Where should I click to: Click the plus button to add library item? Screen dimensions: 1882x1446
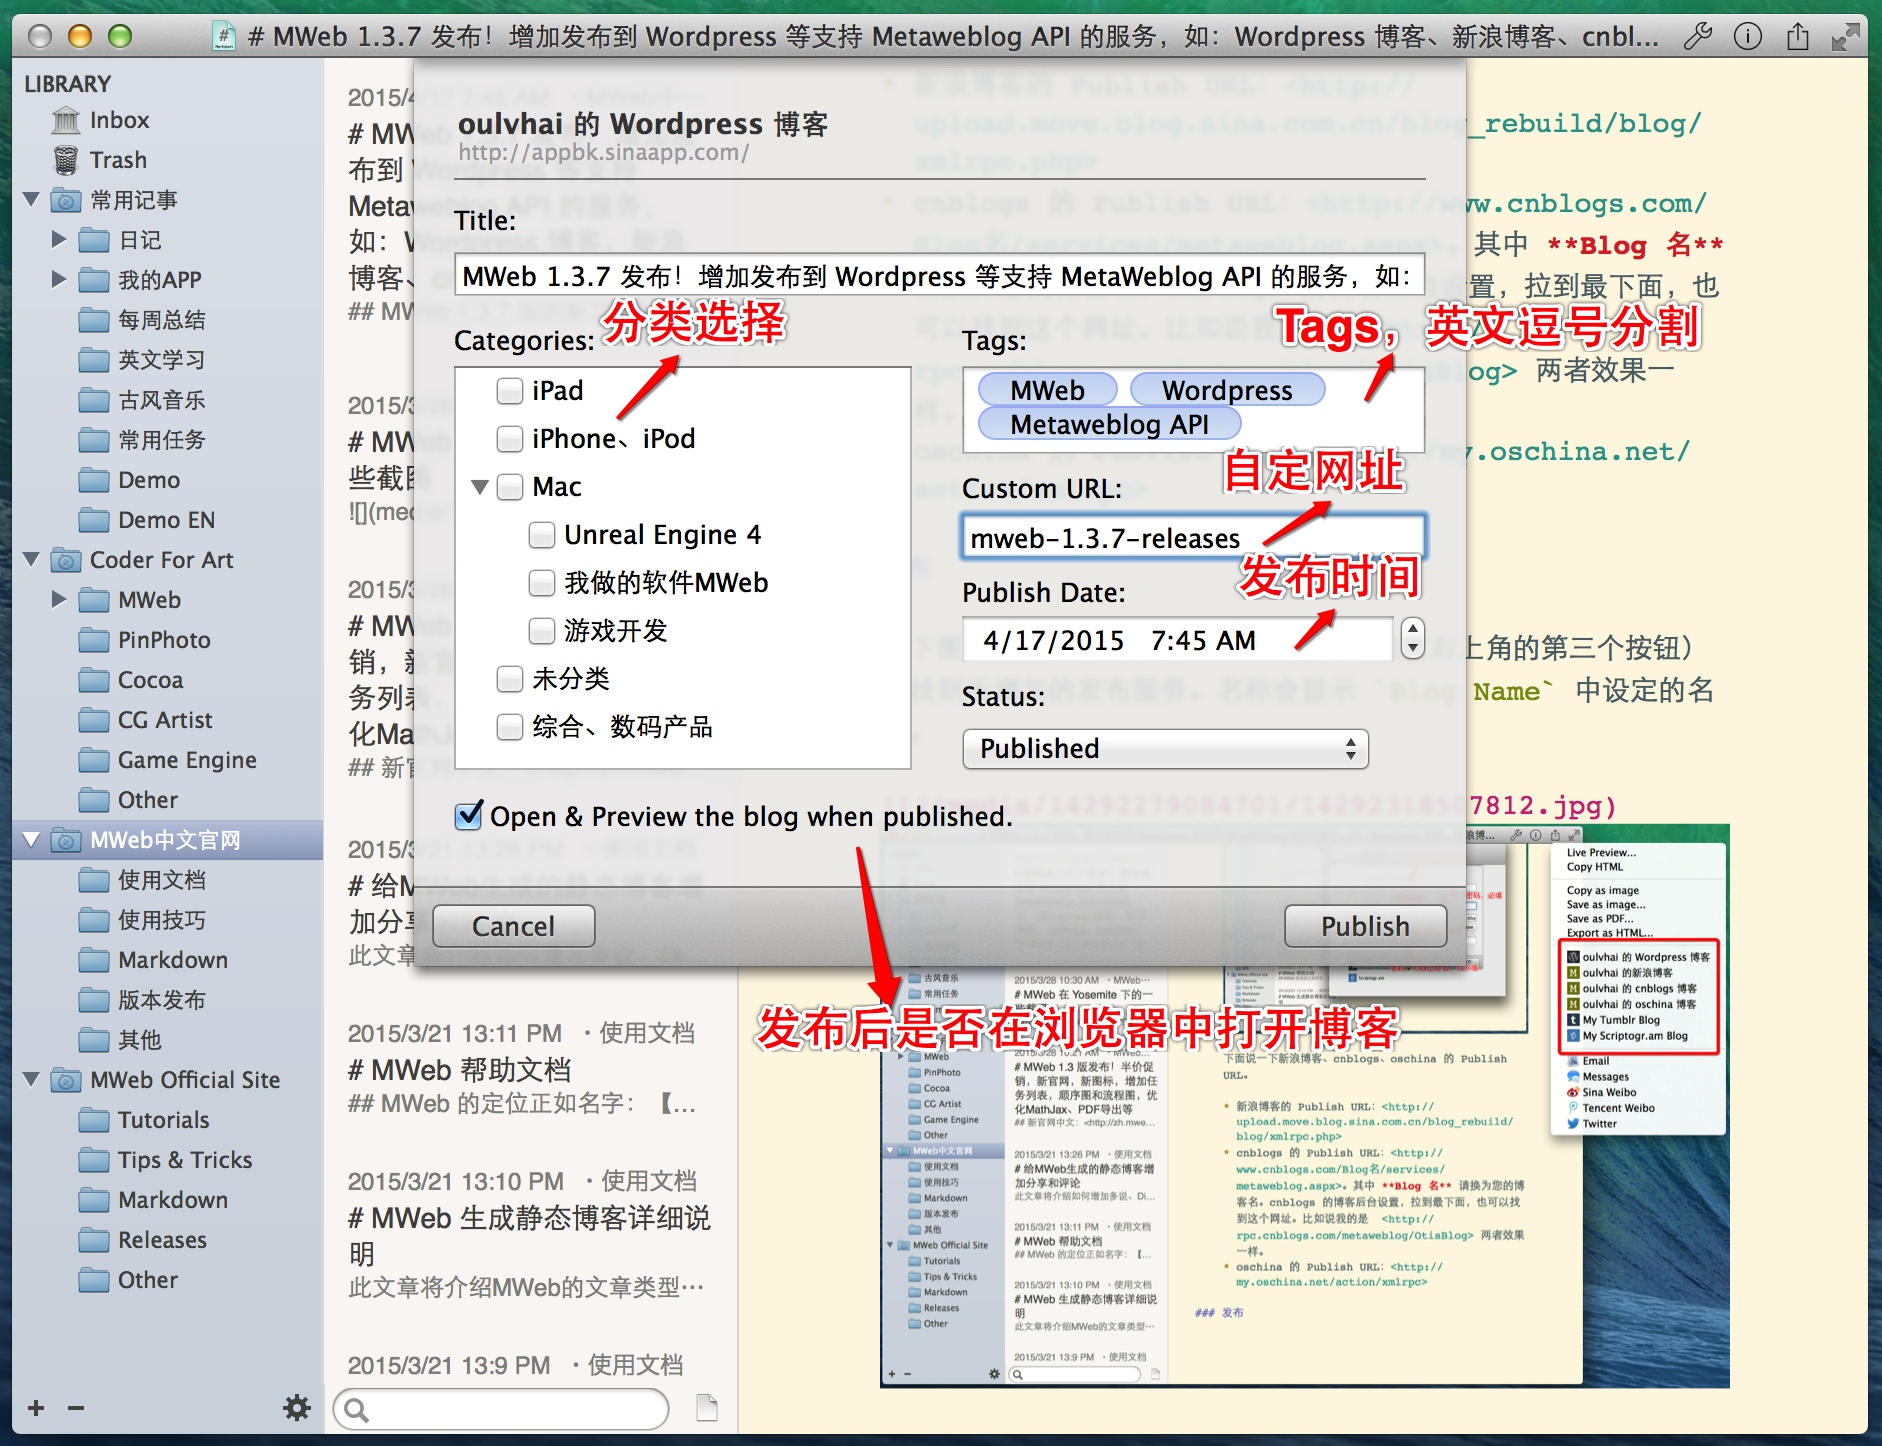[x=36, y=1408]
